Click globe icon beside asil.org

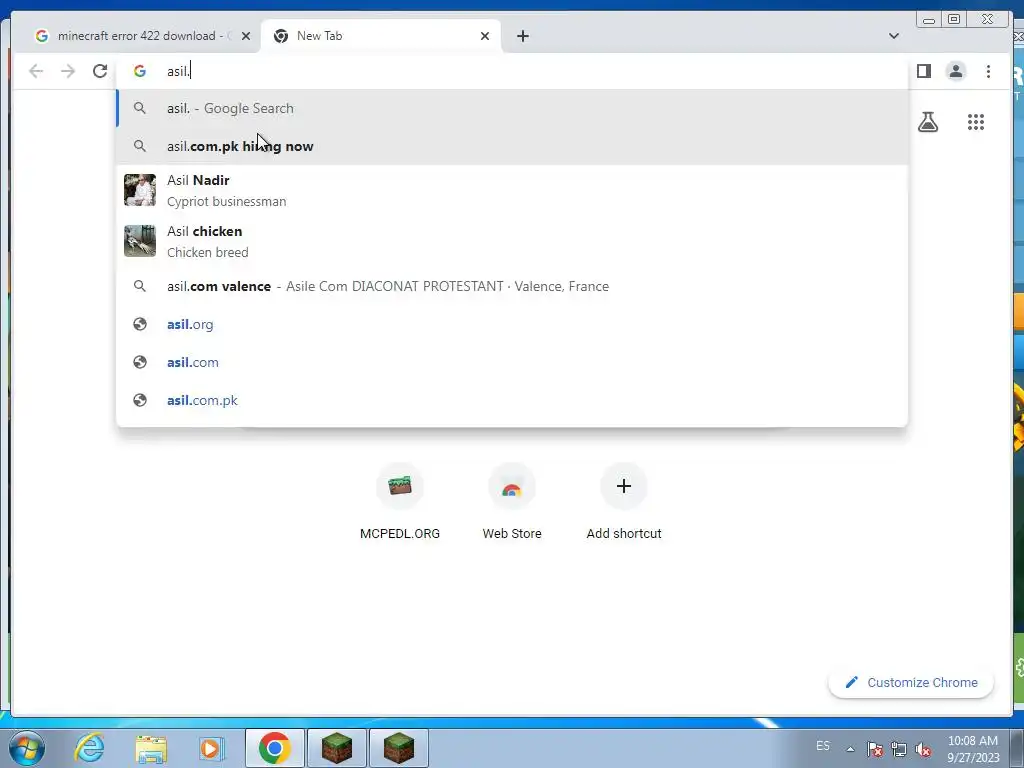tap(140, 324)
